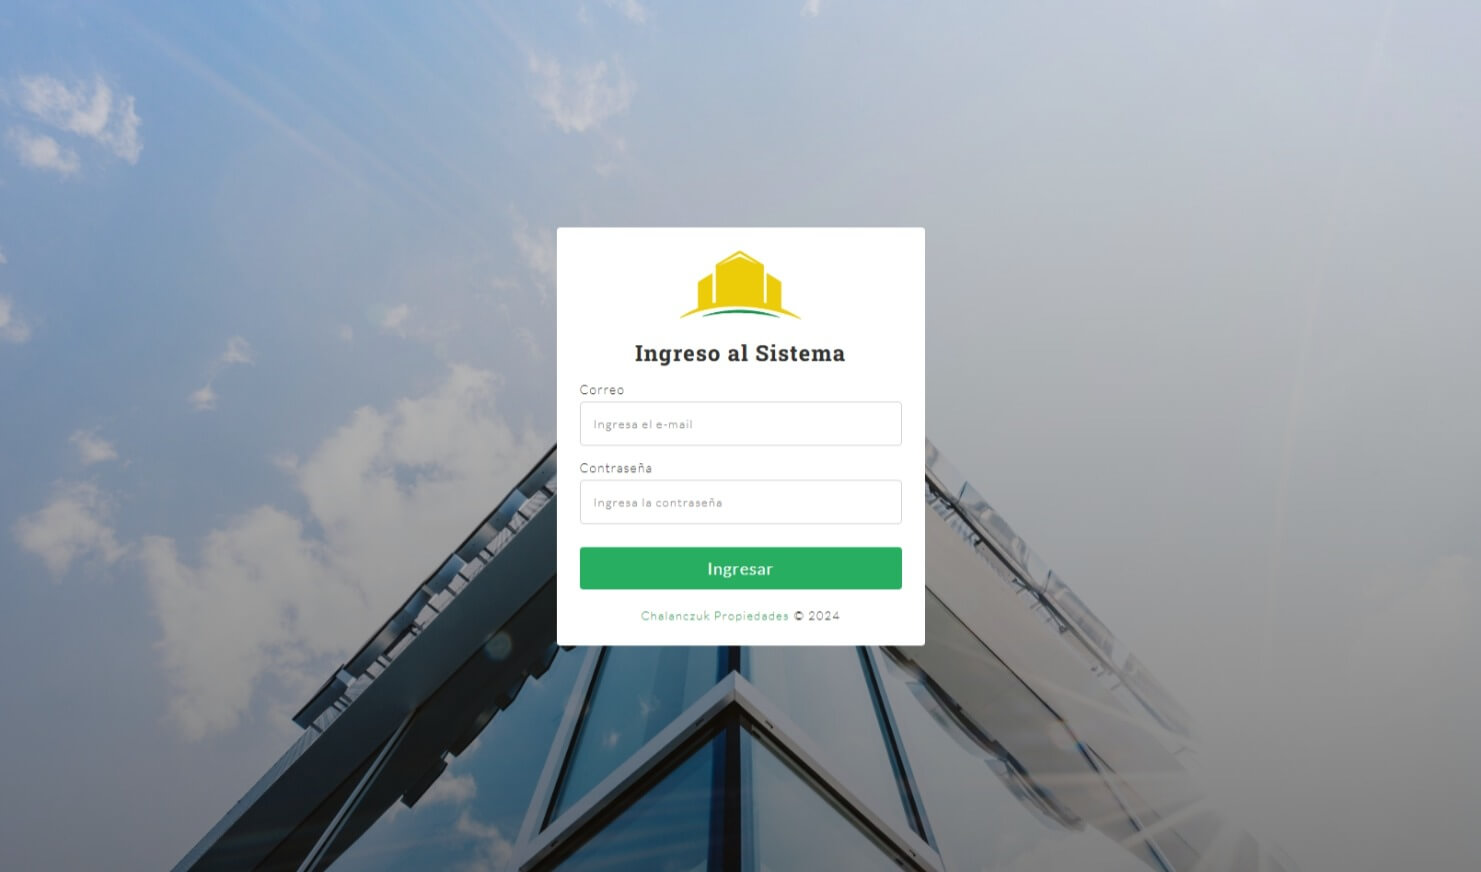Click the copyright symbol in the footer
The height and width of the screenshot is (872, 1481).
[x=798, y=616]
